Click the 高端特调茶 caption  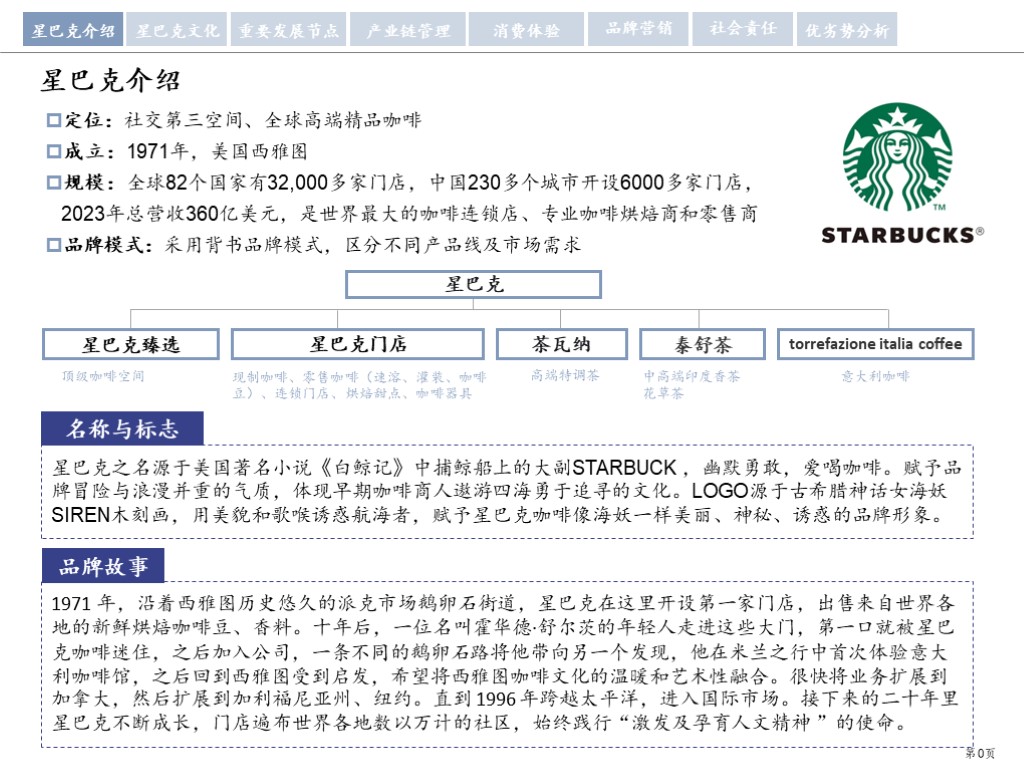[565, 376]
